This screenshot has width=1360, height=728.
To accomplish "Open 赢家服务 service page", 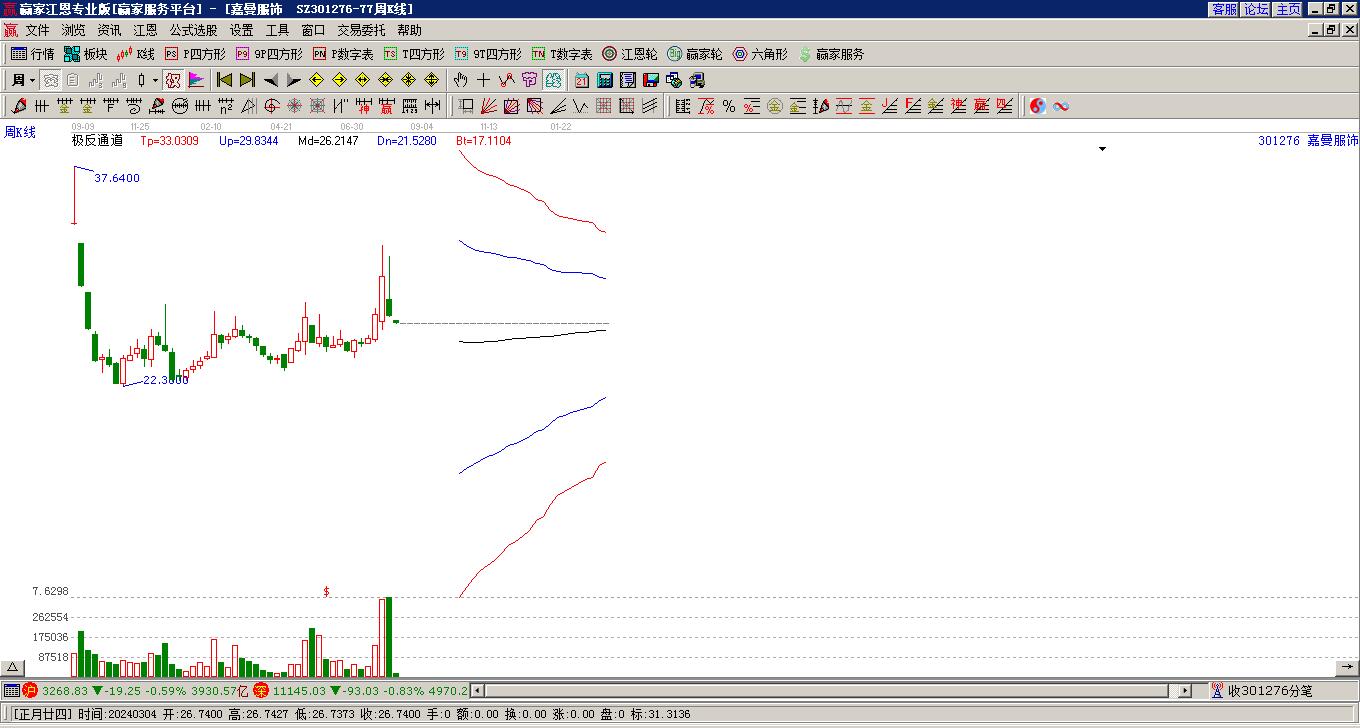I will click(x=831, y=54).
